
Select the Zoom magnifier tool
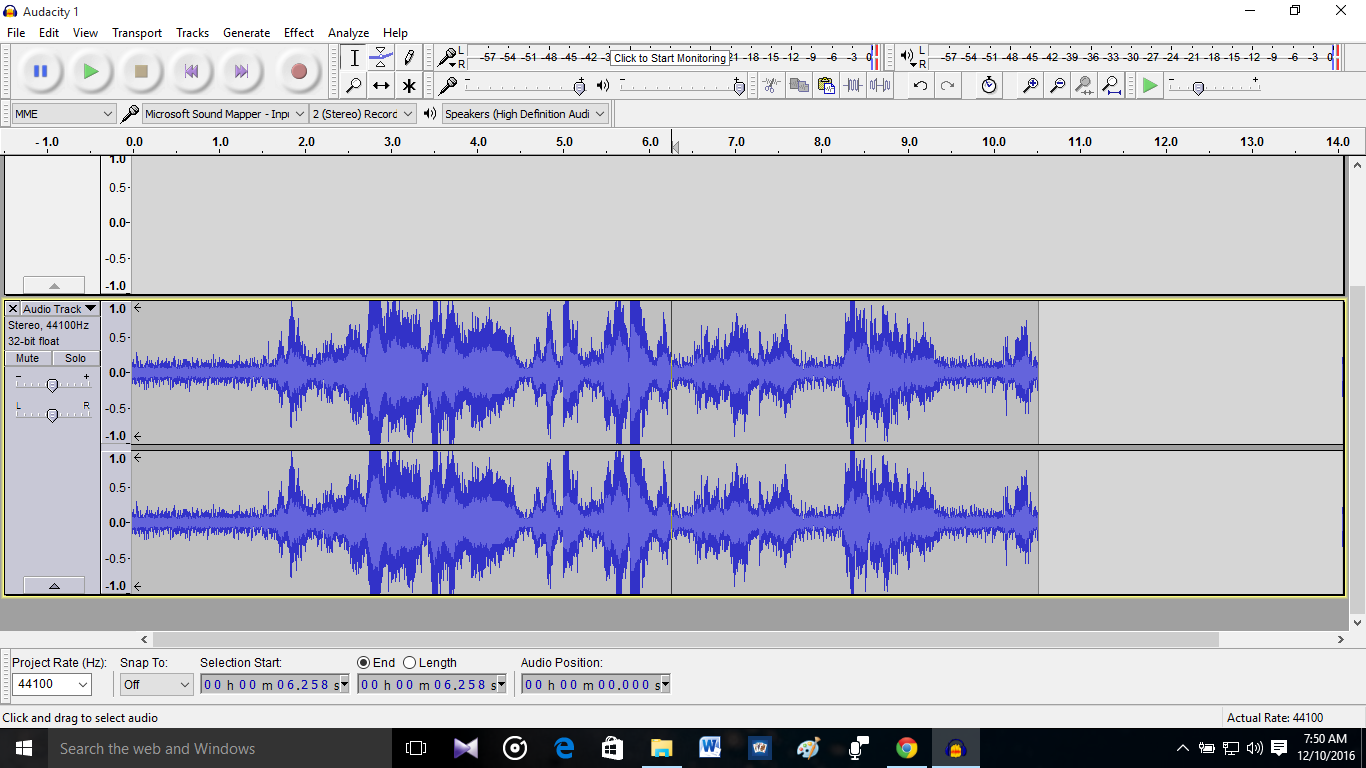pos(354,86)
